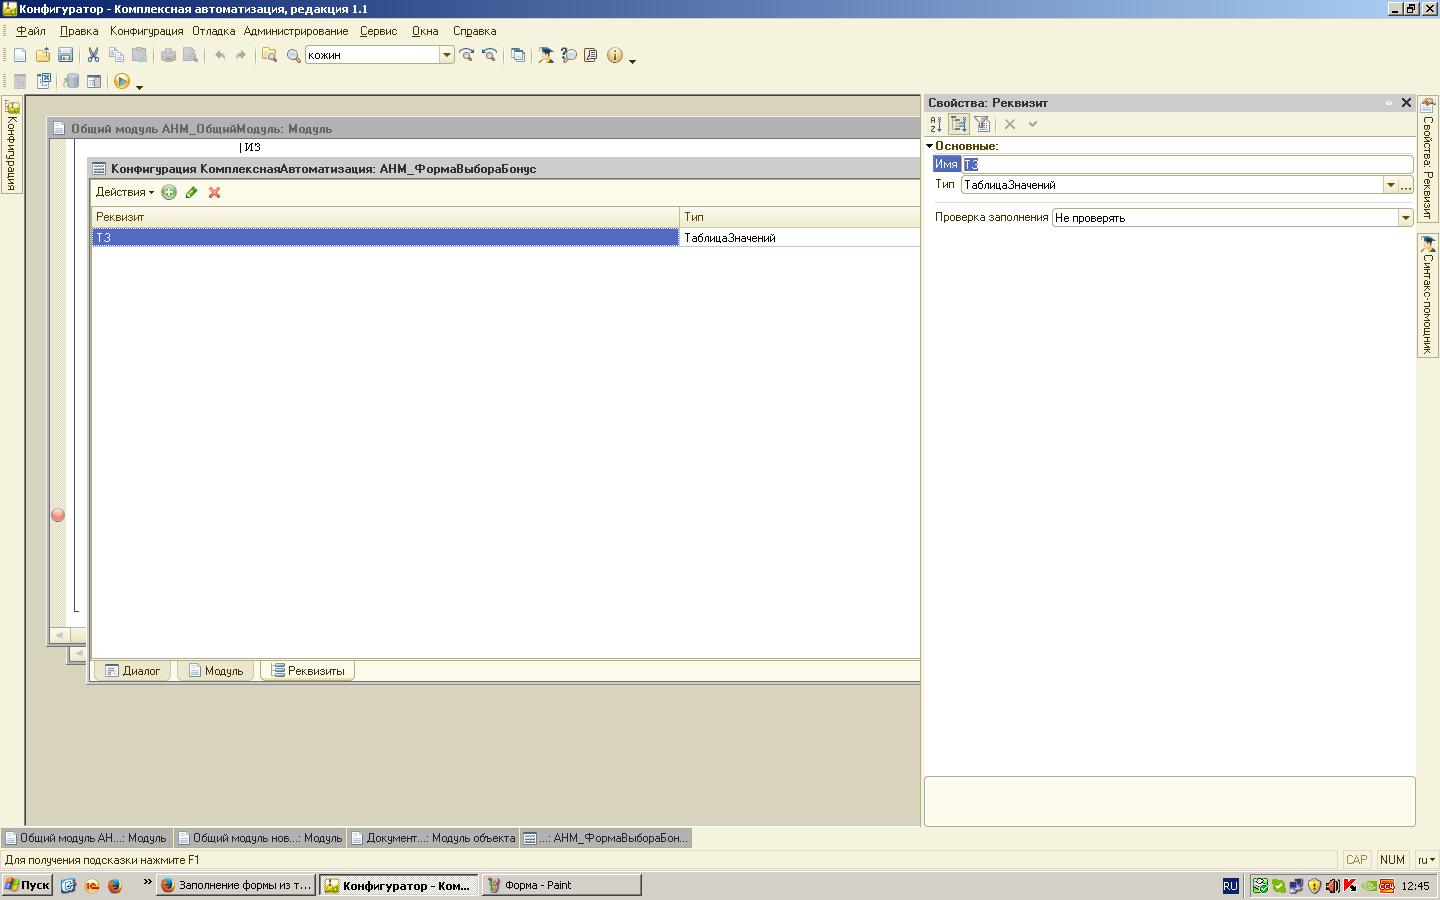Start debugging with the play icon

coord(122,81)
